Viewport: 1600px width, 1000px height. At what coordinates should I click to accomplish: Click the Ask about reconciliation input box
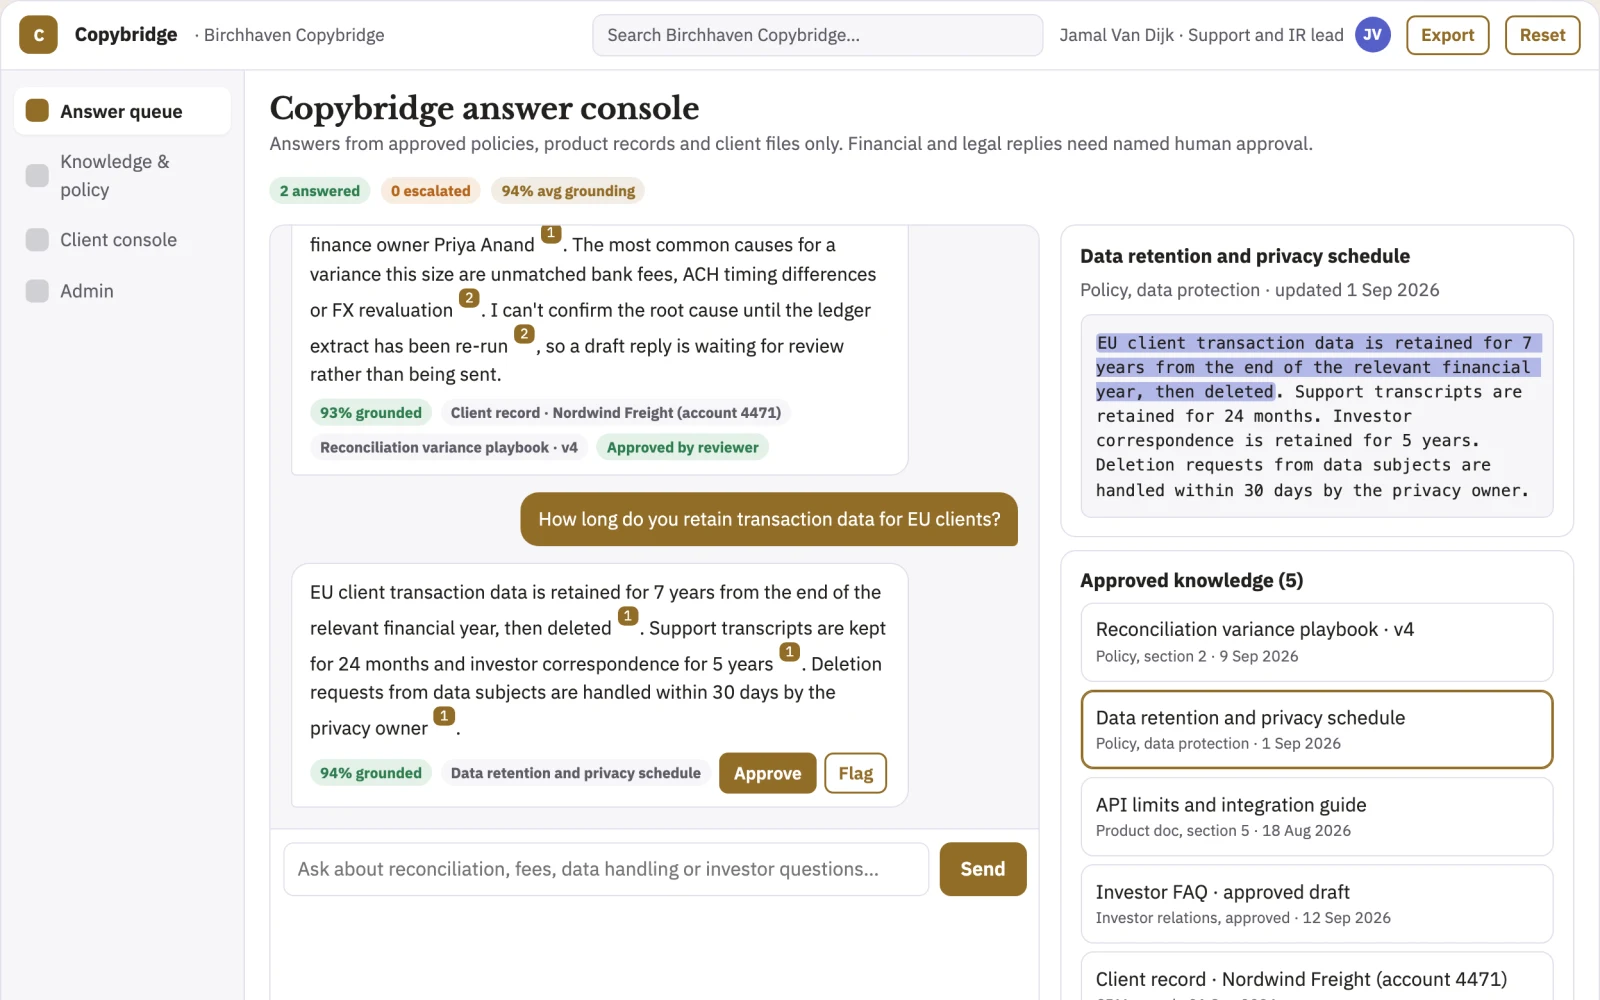606,869
